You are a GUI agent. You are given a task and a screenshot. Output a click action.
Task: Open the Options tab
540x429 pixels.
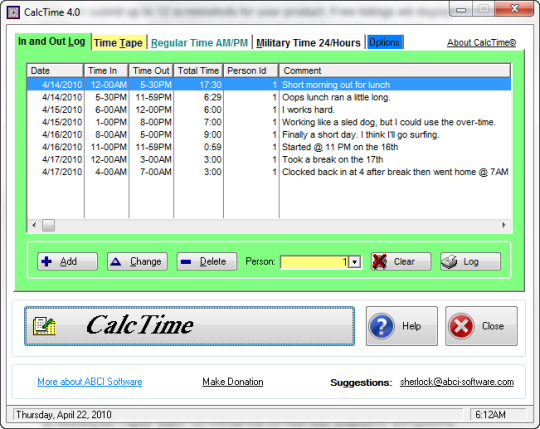tap(384, 42)
